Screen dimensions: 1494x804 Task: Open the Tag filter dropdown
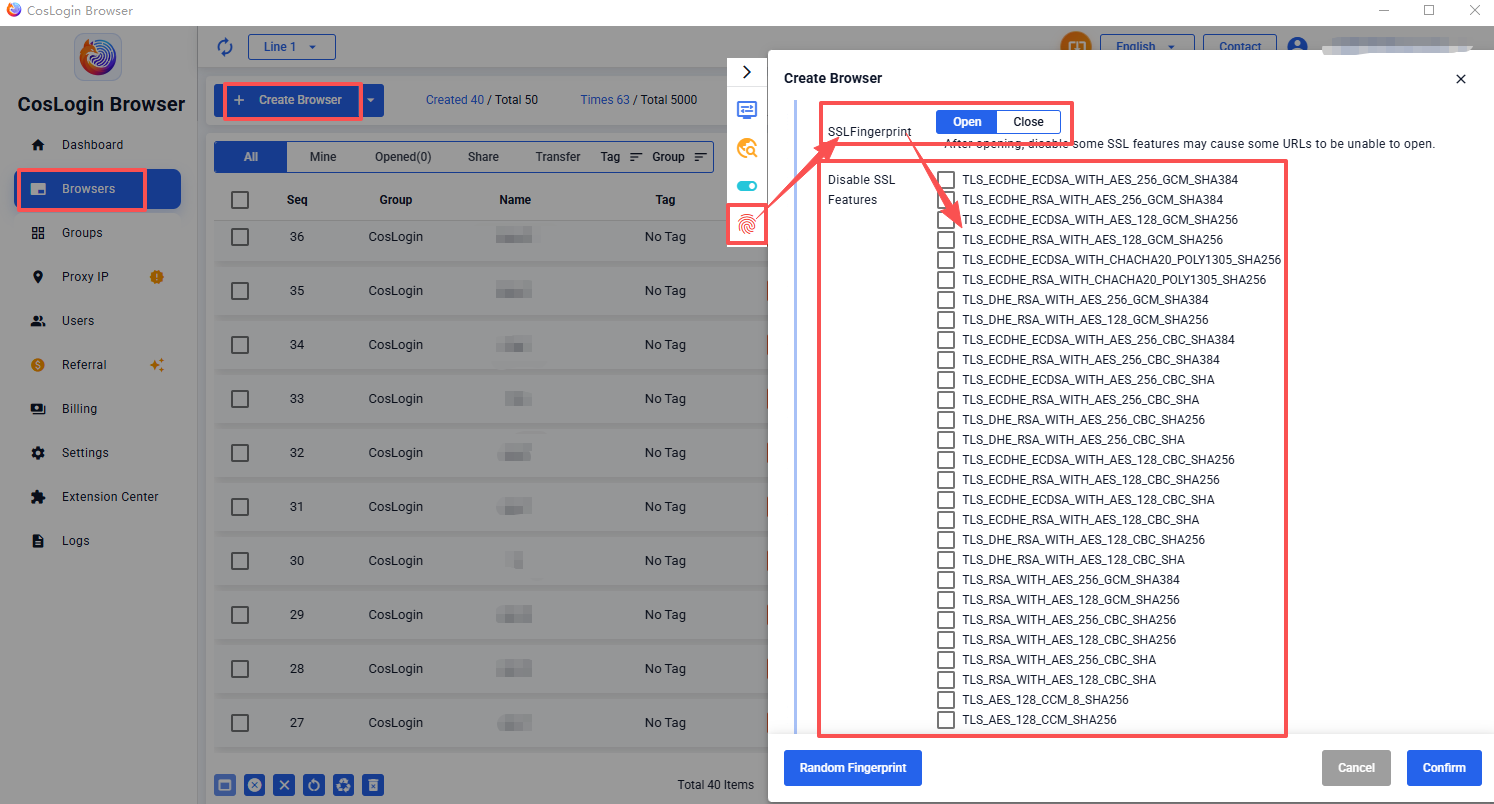[x=622, y=157]
